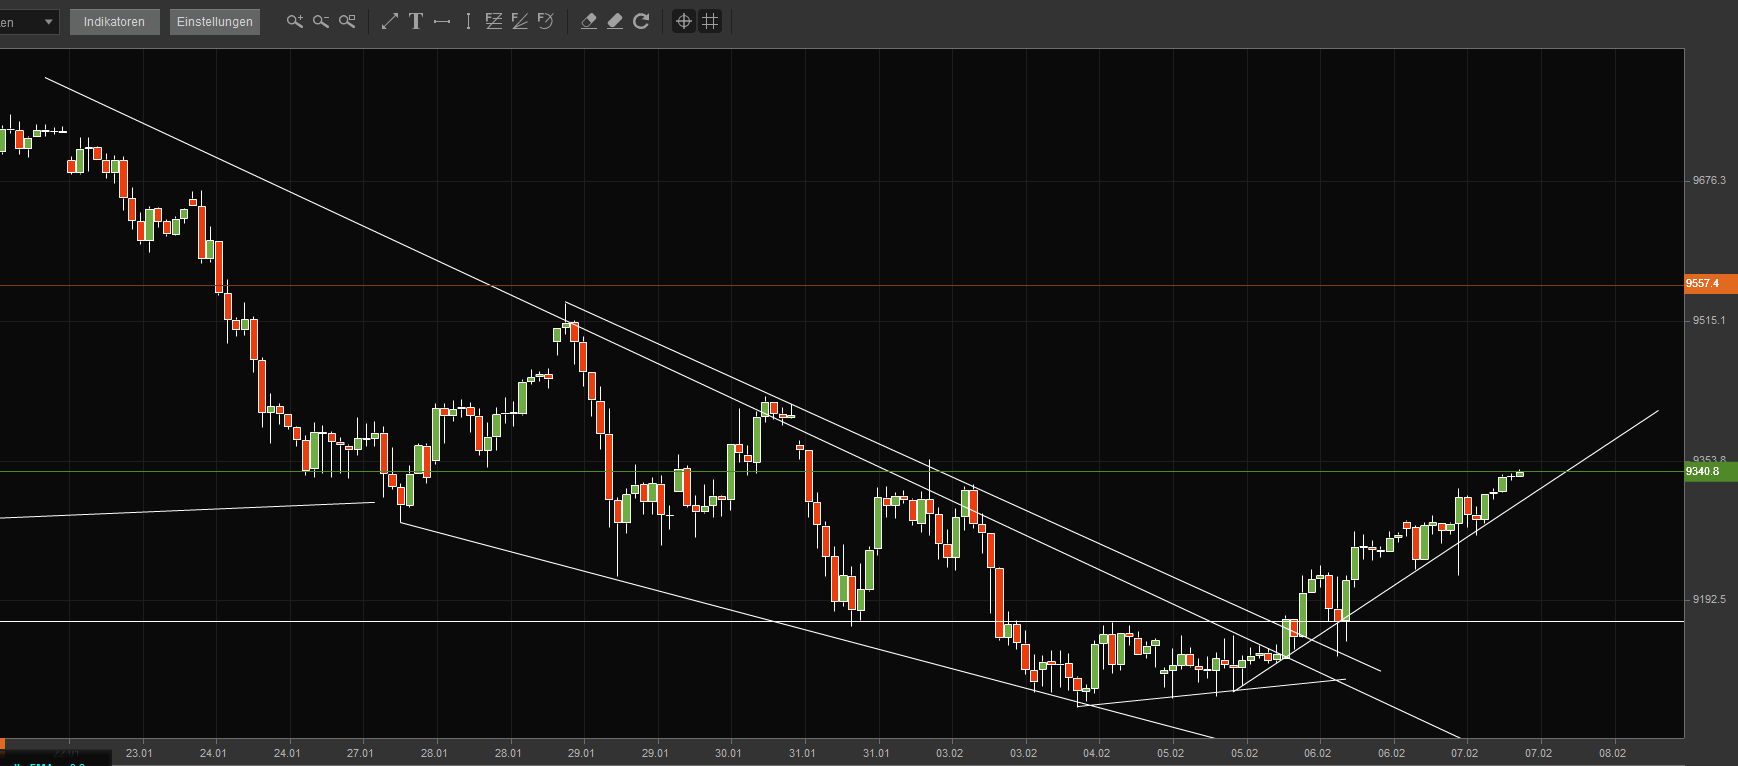
Task: Click the zoom out magnifier icon
Action: [x=321, y=21]
